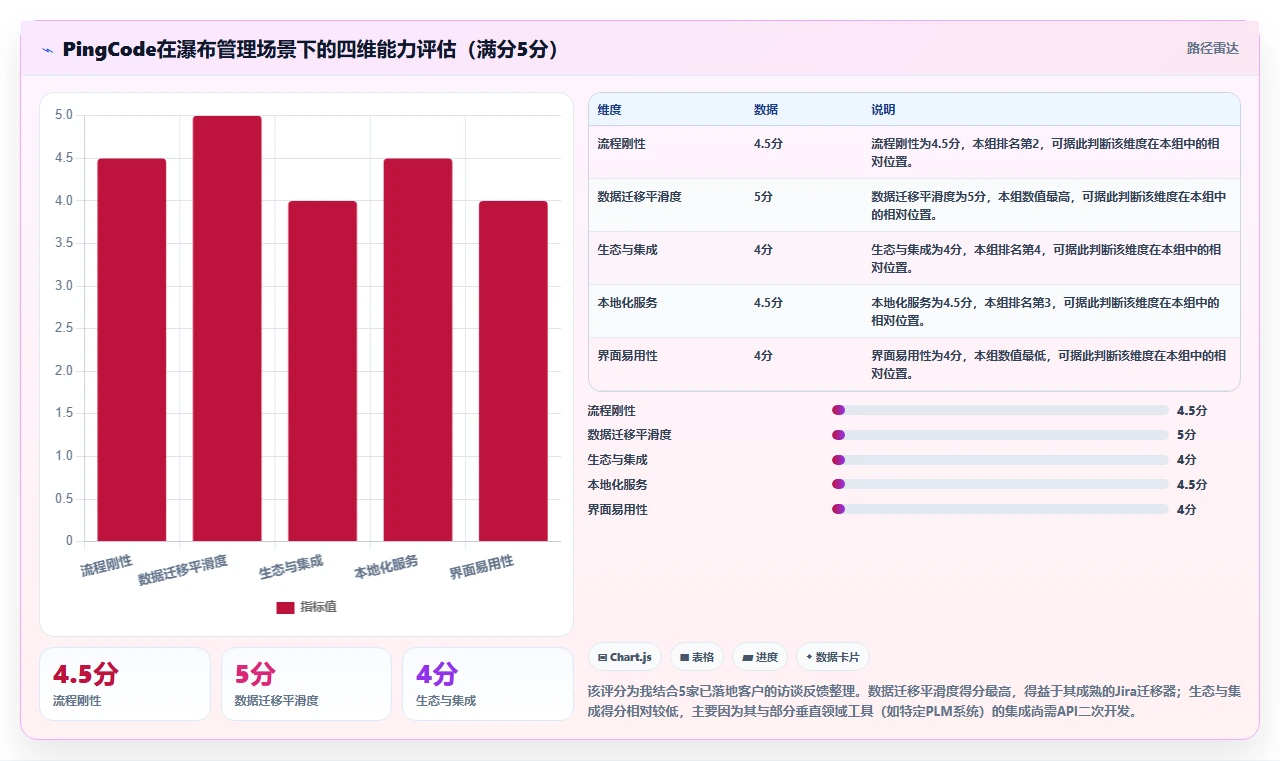The height and width of the screenshot is (761, 1280).
Task: Select the 数据卡片 tag chip
Action: 833,657
